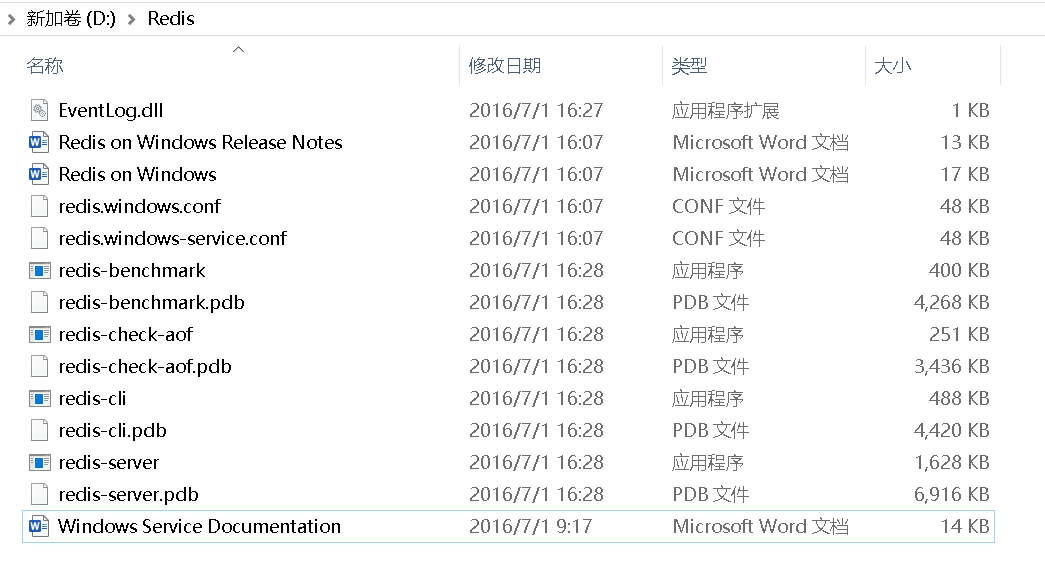
Task: Sort files by 大小 column header
Action: tap(892, 66)
